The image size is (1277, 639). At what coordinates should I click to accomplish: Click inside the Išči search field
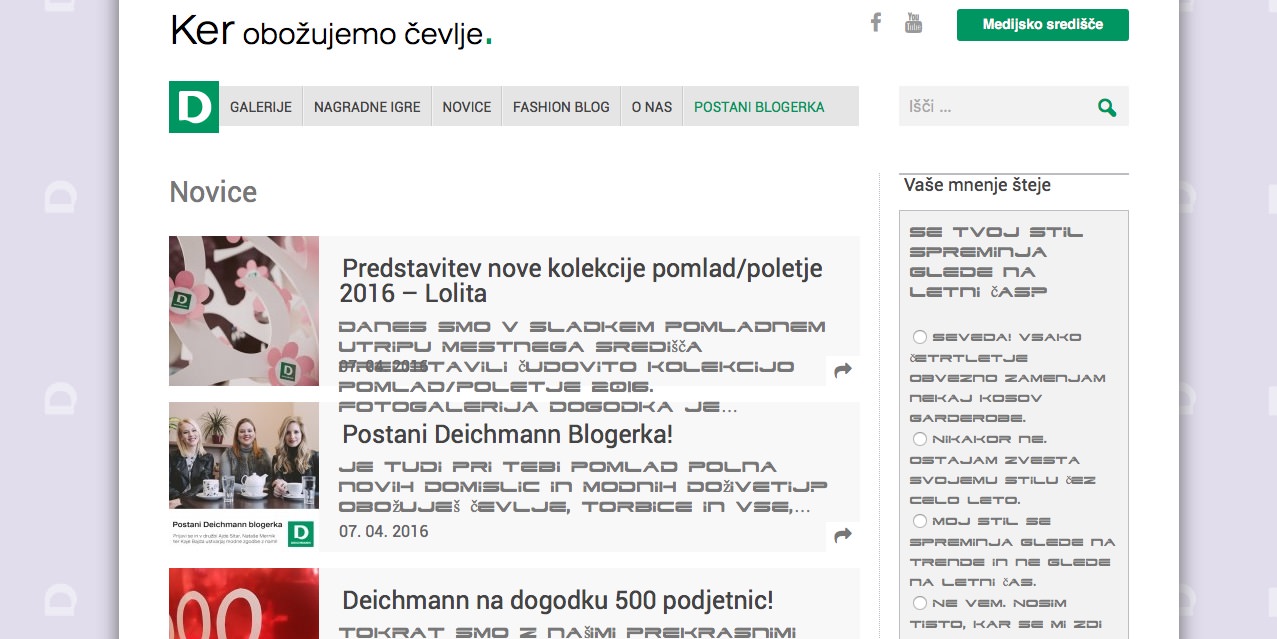coord(990,106)
